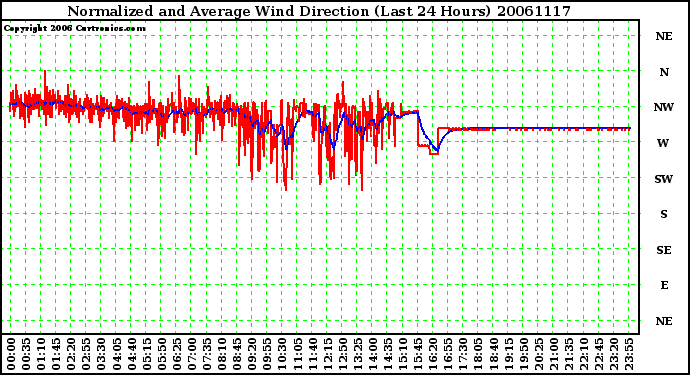
Task: Click the 10:30 time label
Action: tap(282, 354)
